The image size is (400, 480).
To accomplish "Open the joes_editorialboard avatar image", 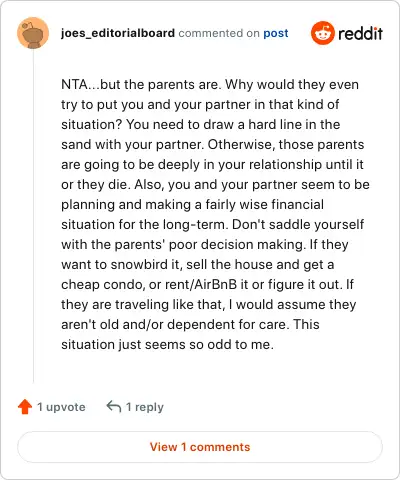I will 33,33.
